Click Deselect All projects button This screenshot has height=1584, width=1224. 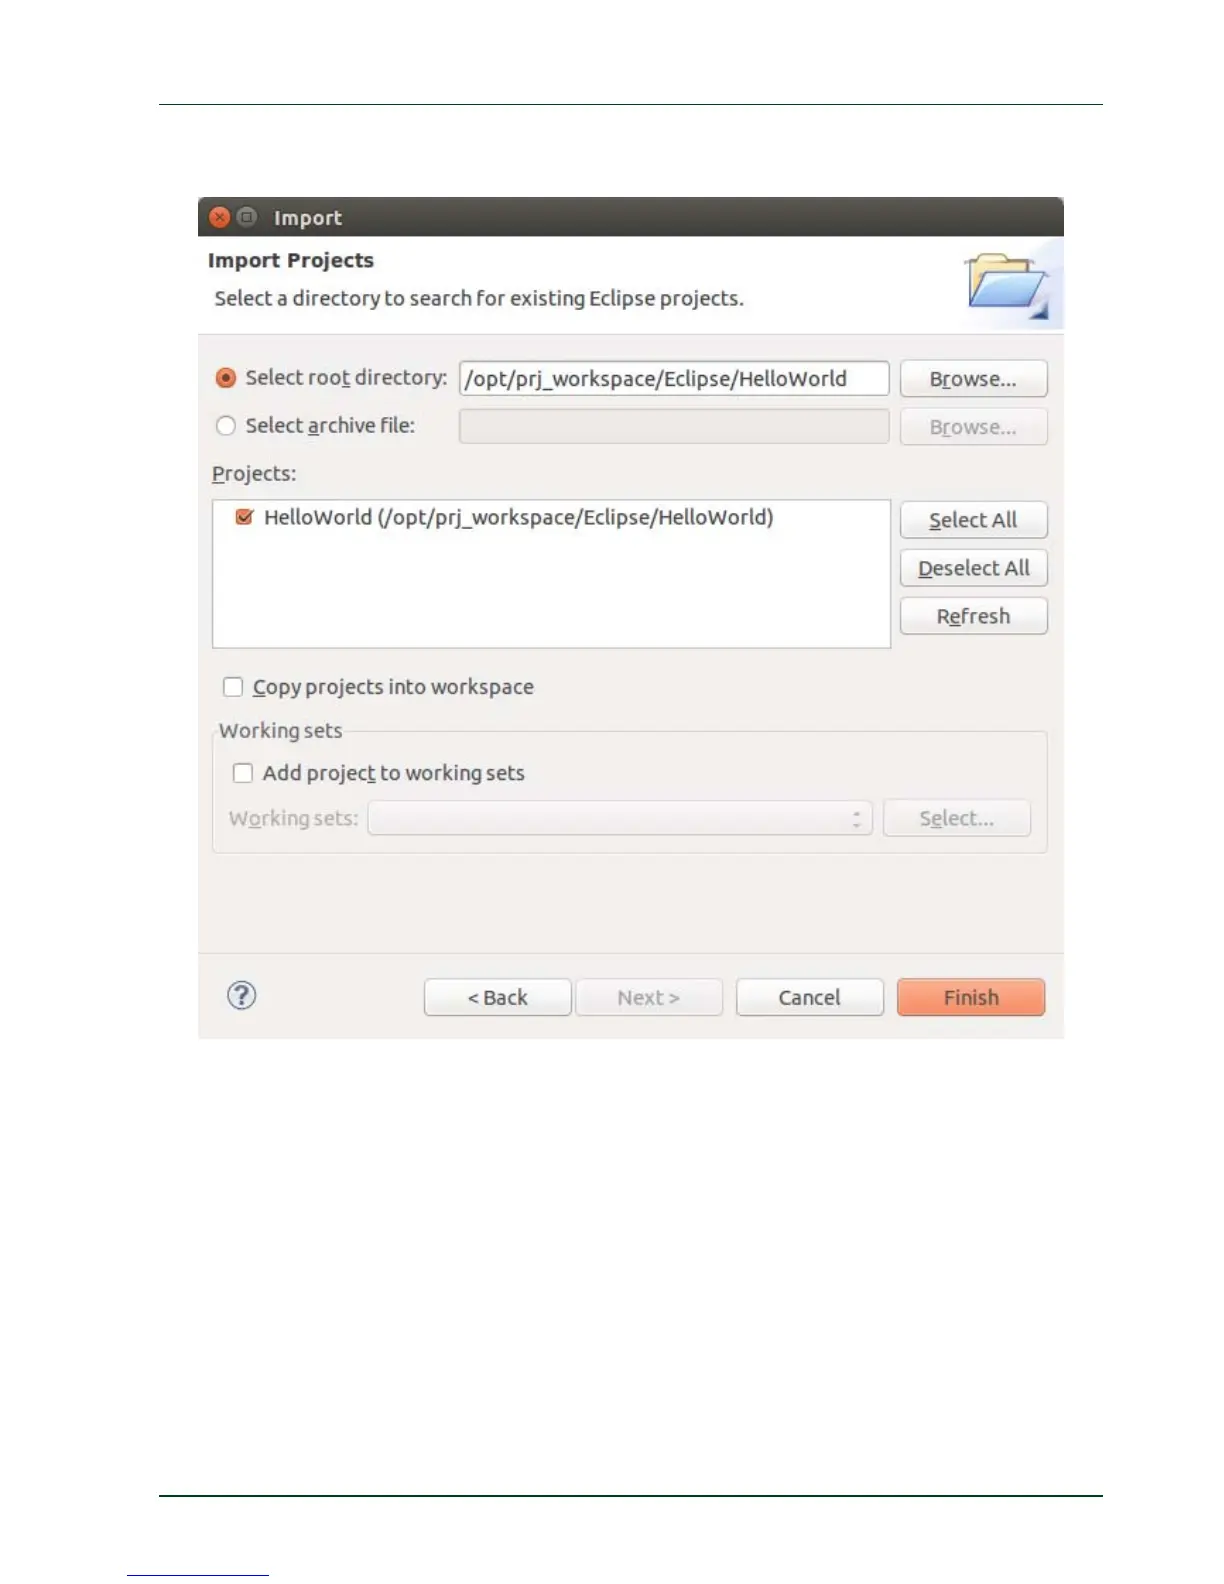point(973,568)
